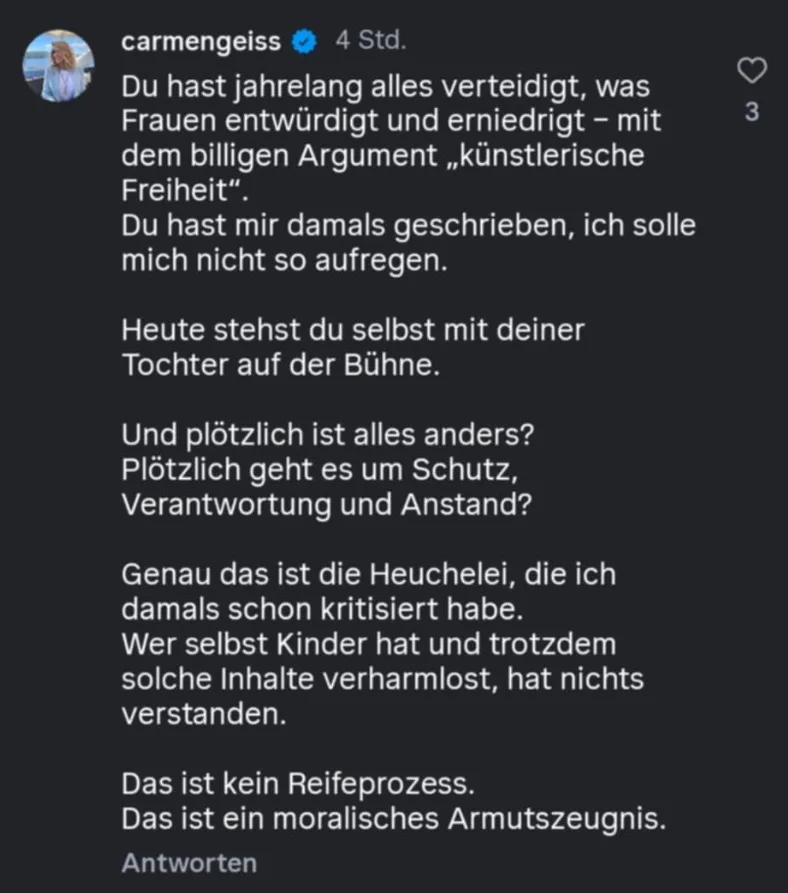This screenshot has height=893, width=788.
Task: View the likes count of 3
Action: click(751, 113)
